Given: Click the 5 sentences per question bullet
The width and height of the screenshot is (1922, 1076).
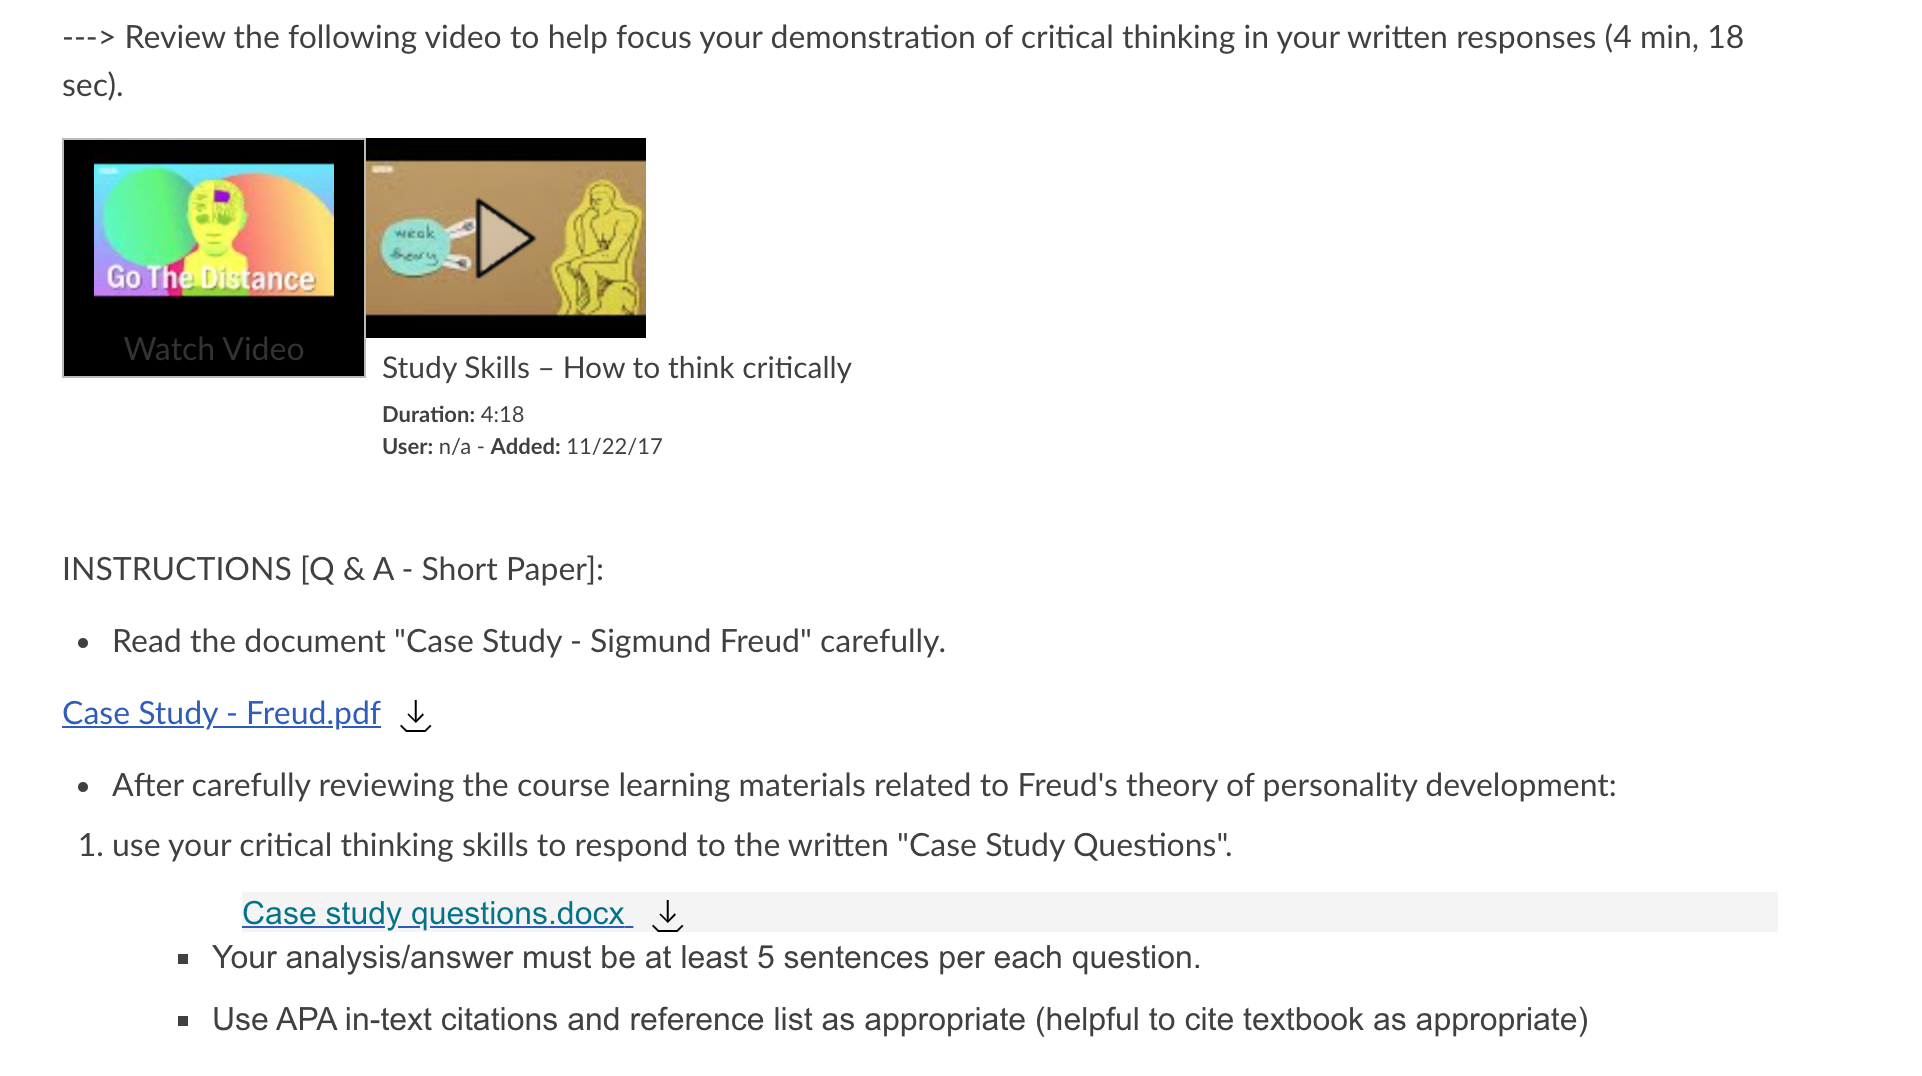Looking at the screenshot, I should pyautogui.click(x=706, y=958).
